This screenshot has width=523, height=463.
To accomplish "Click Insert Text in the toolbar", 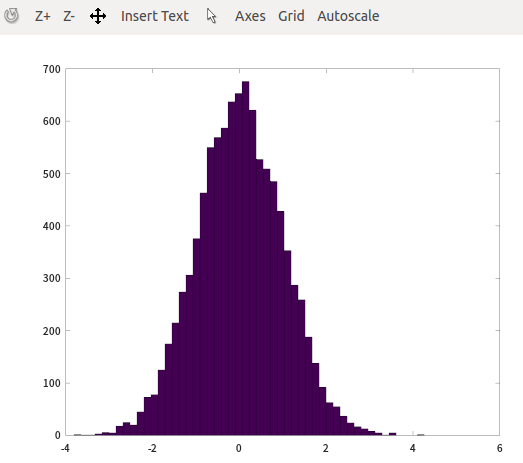I will click(x=155, y=16).
